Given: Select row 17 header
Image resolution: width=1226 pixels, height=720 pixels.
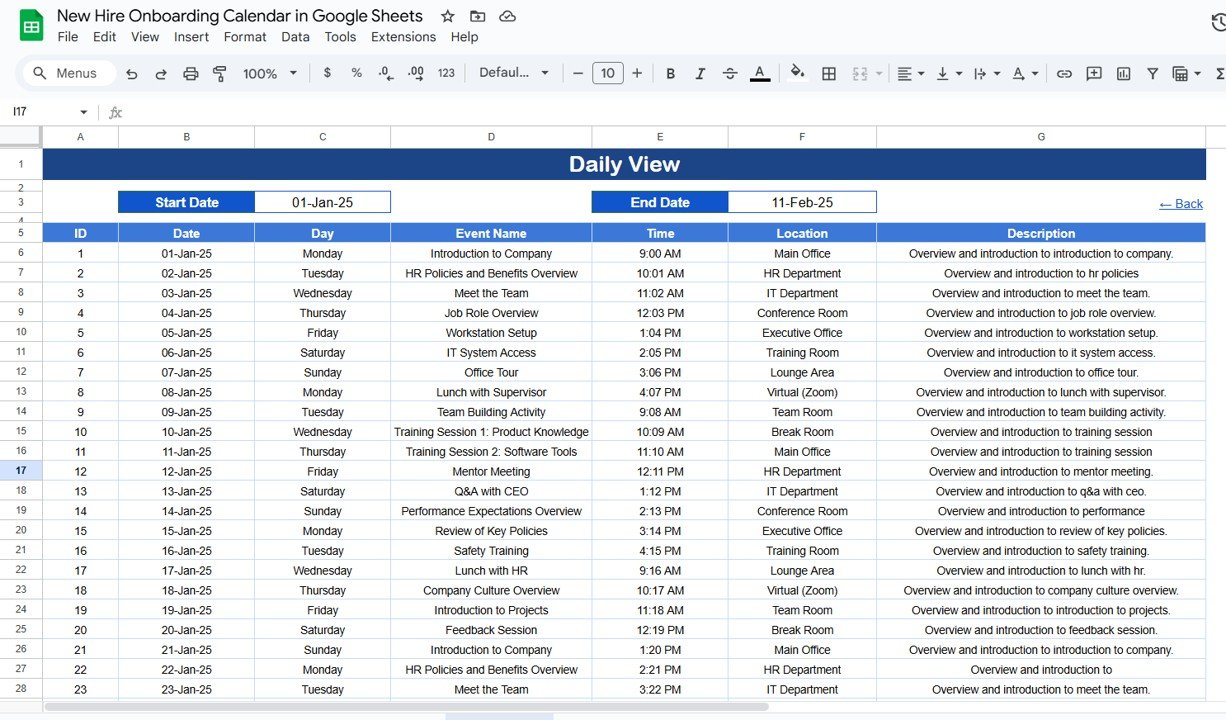Looking at the screenshot, I should (21, 471).
